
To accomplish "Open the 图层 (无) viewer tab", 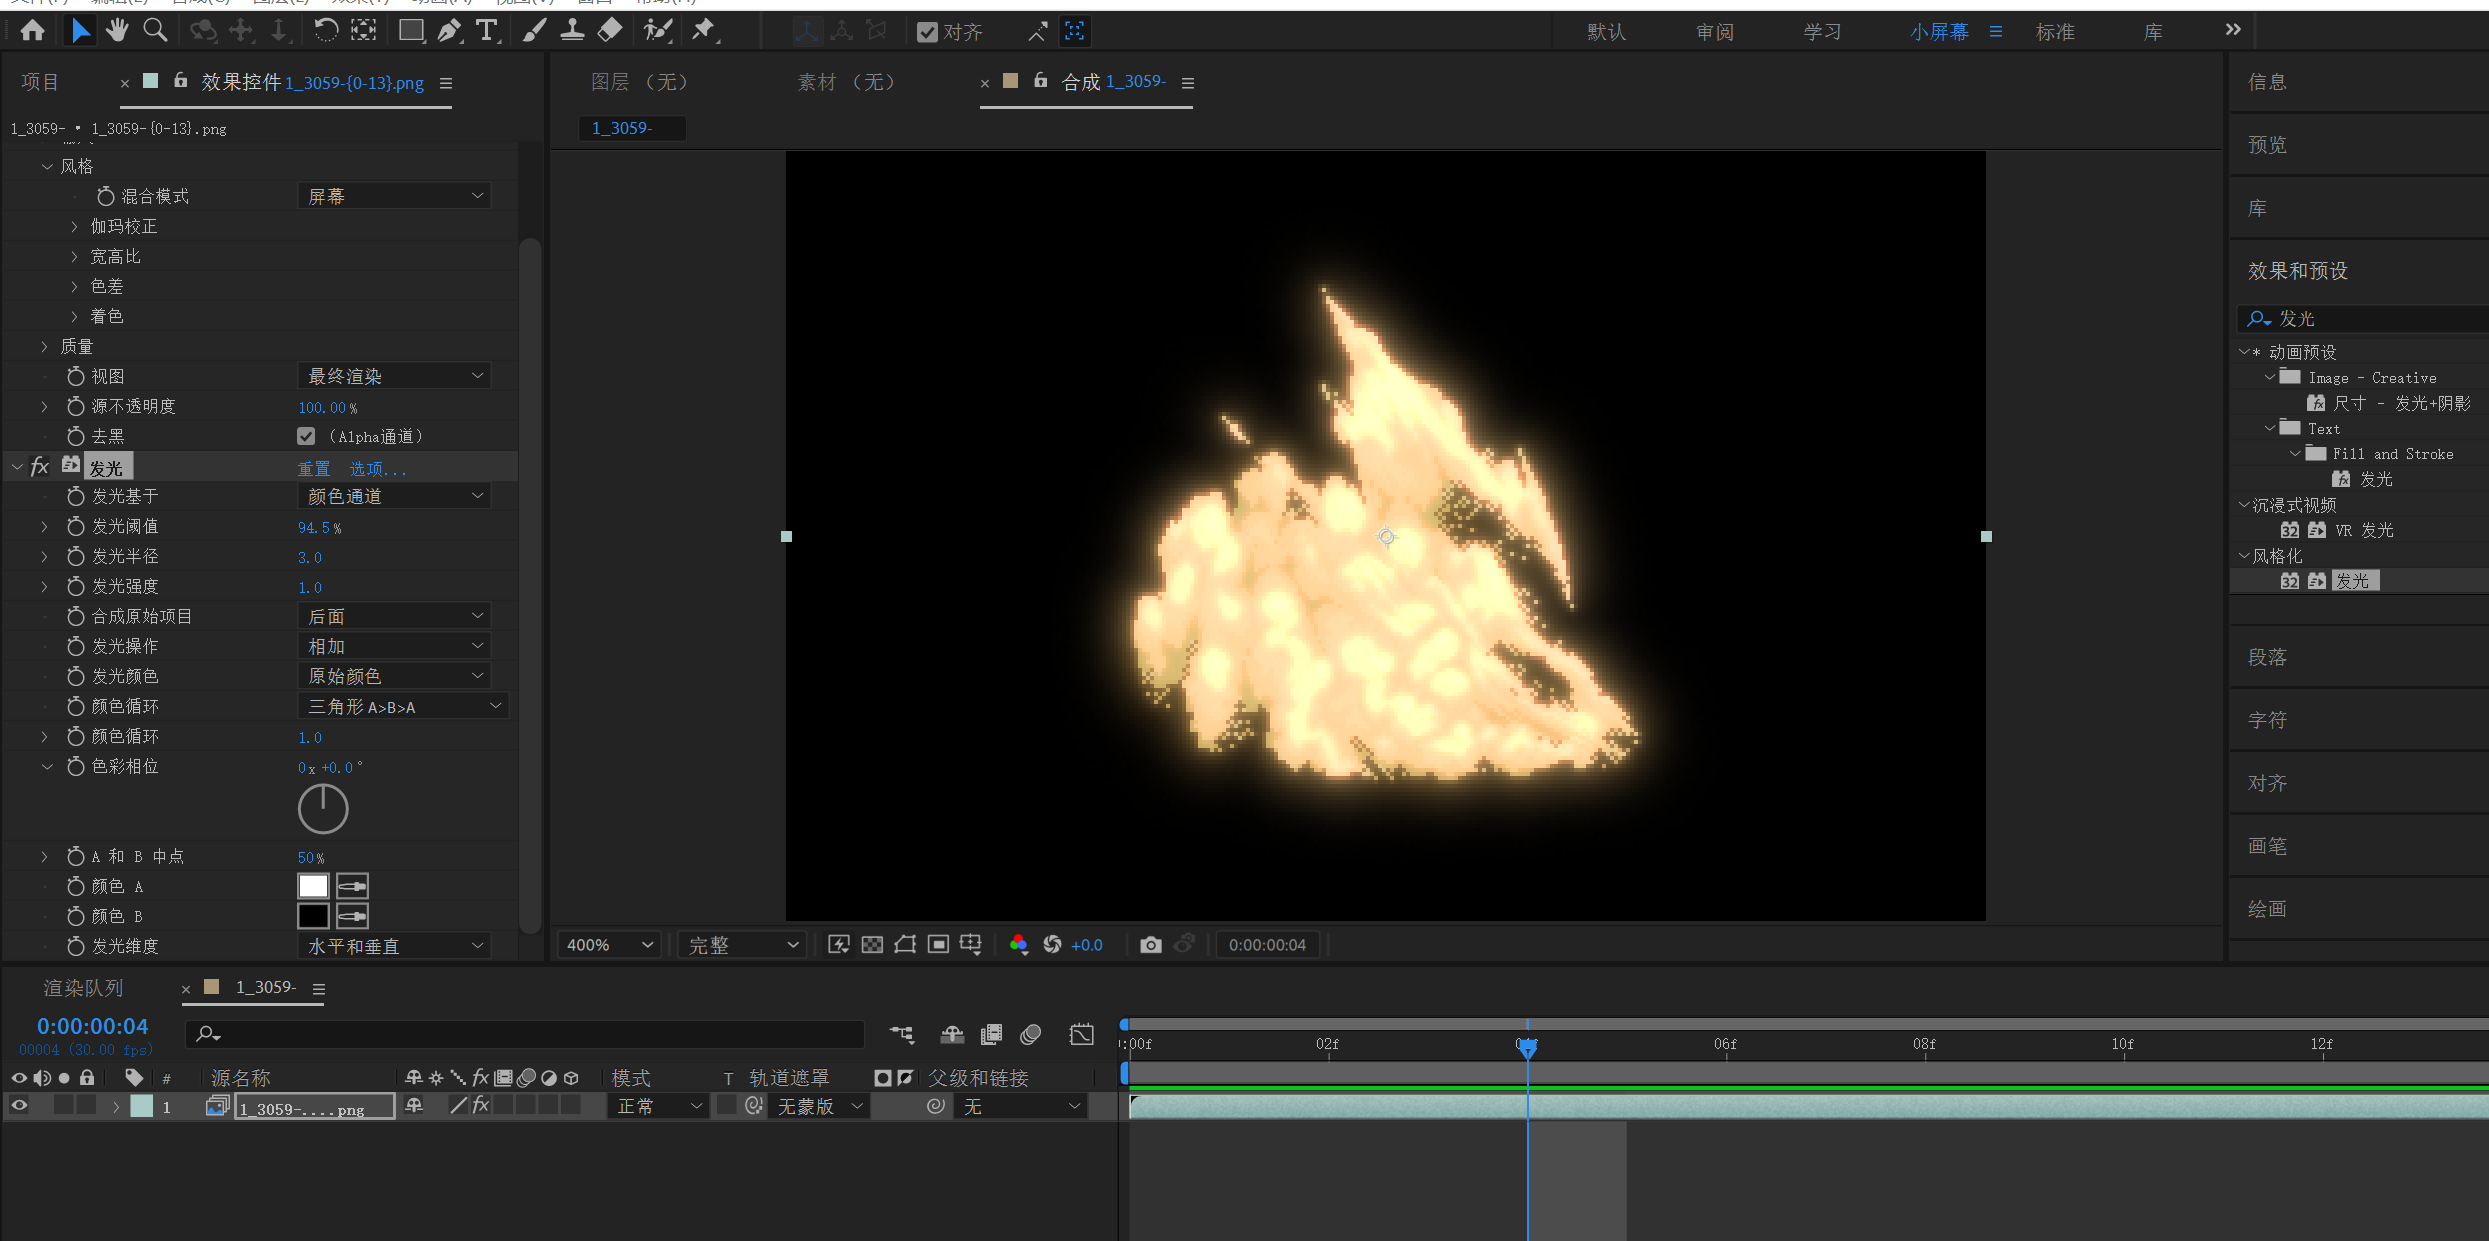I will point(639,82).
